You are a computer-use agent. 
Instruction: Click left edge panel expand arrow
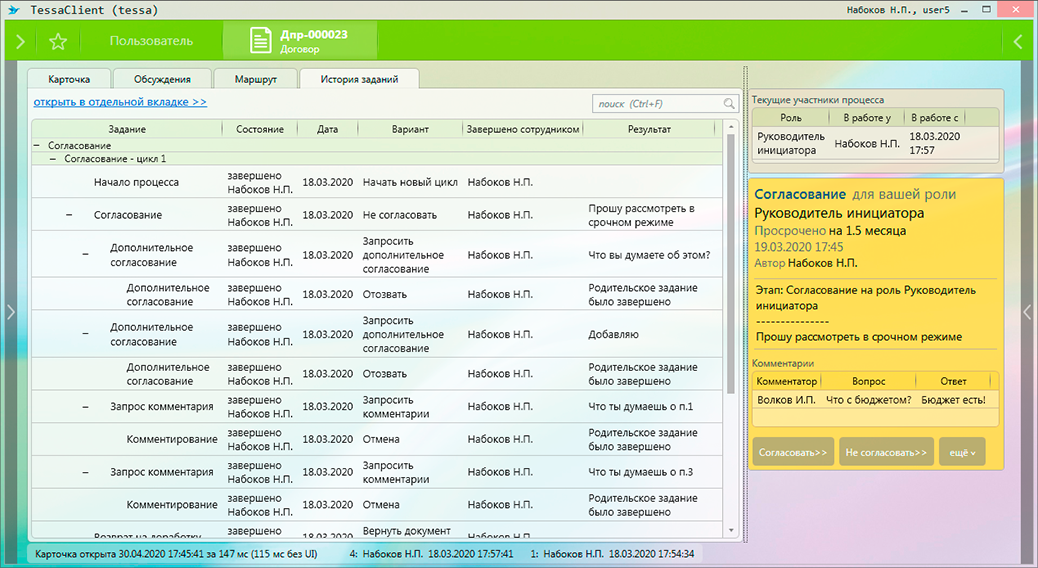[11, 312]
